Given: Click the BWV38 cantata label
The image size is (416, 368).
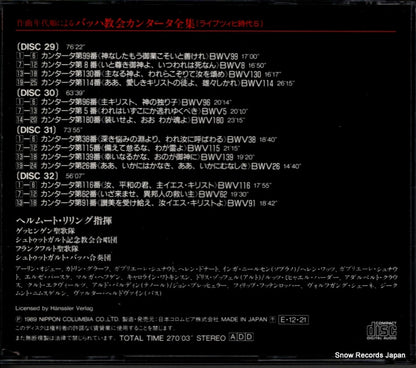Looking at the screenshot, I should pyautogui.click(x=242, y=139).
